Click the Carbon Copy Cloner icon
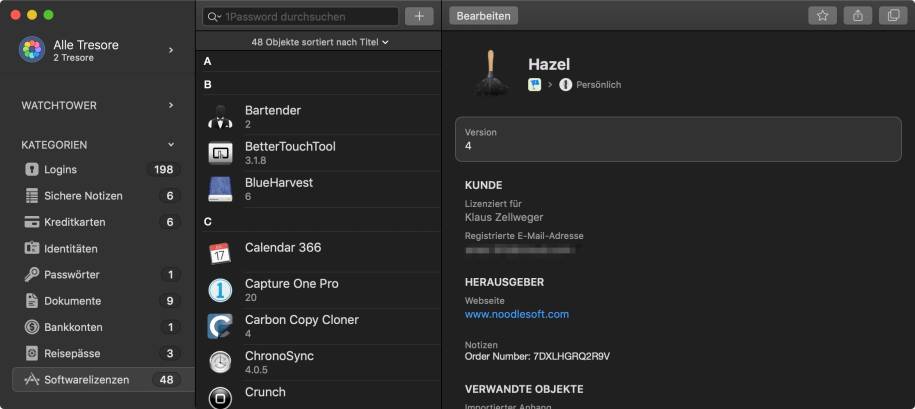 point(220,326)
